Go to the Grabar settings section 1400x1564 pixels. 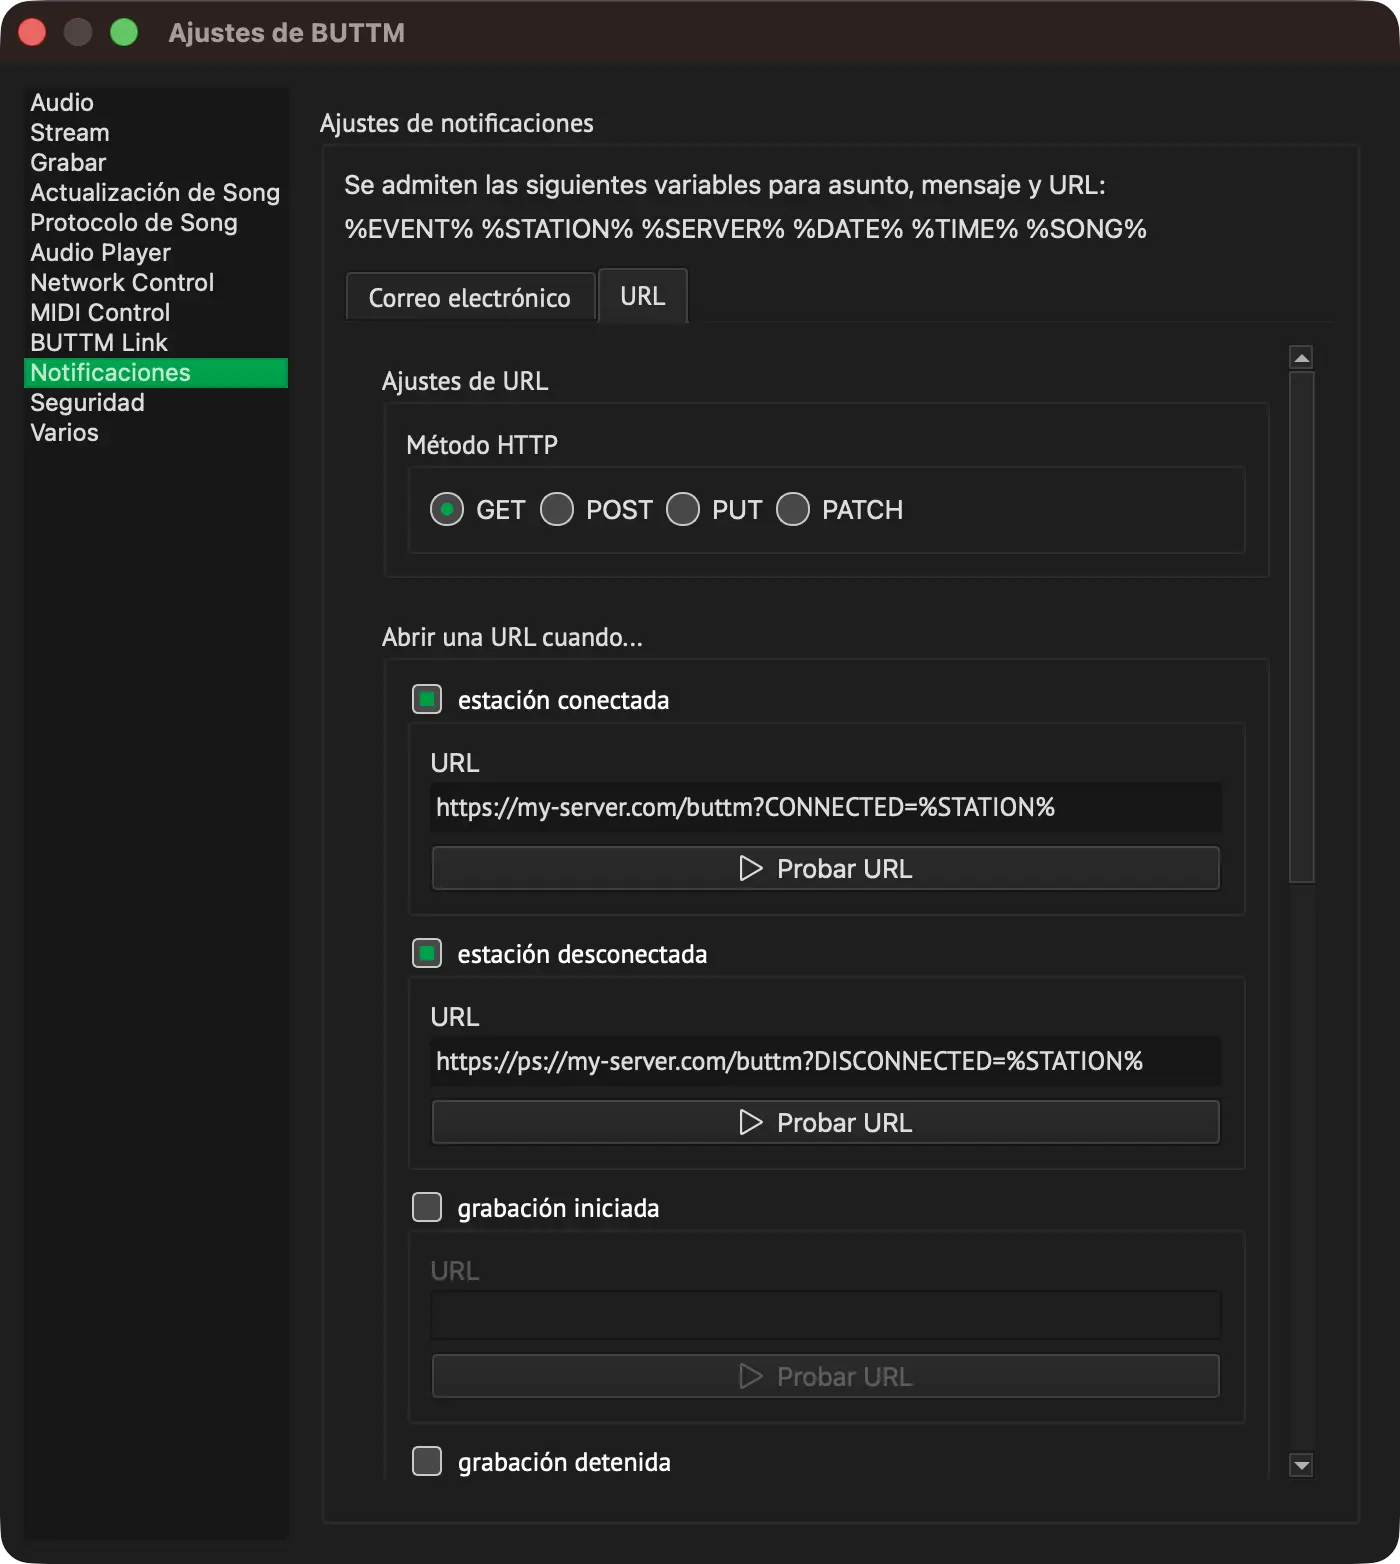(x=156, y=163)
